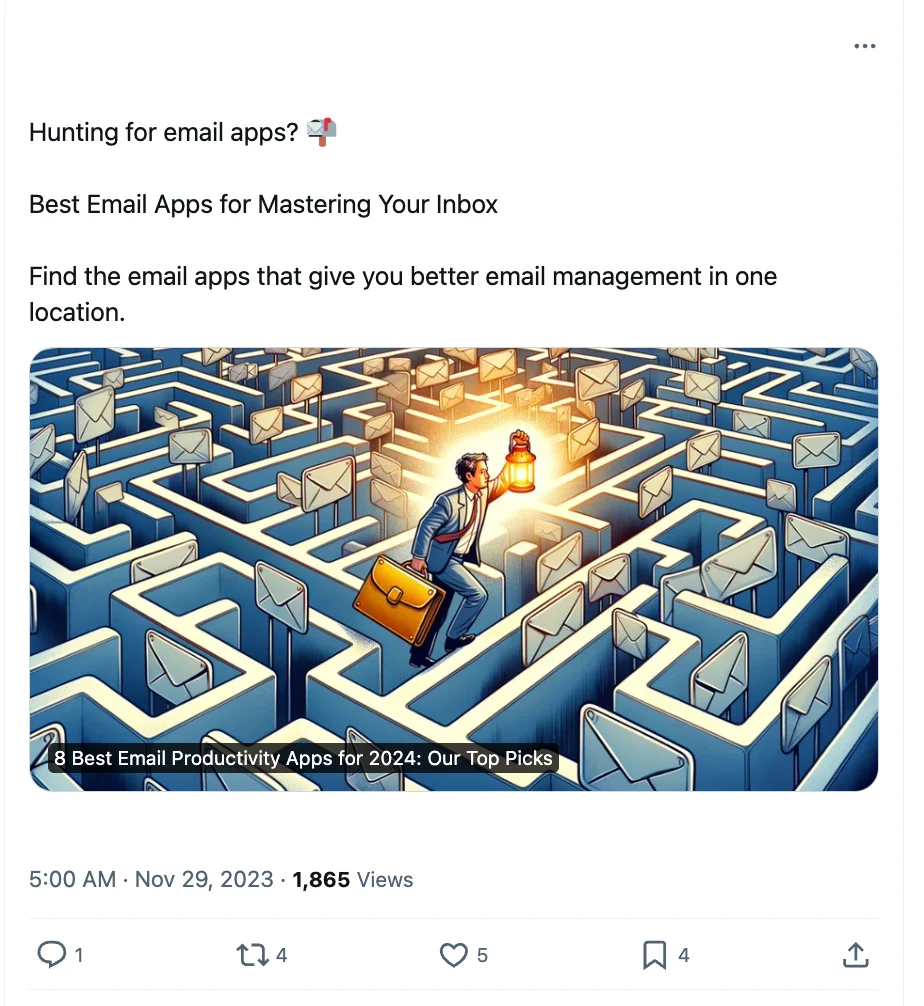
Task: Click the reply speech bubble icon
Action: [51, 955]
